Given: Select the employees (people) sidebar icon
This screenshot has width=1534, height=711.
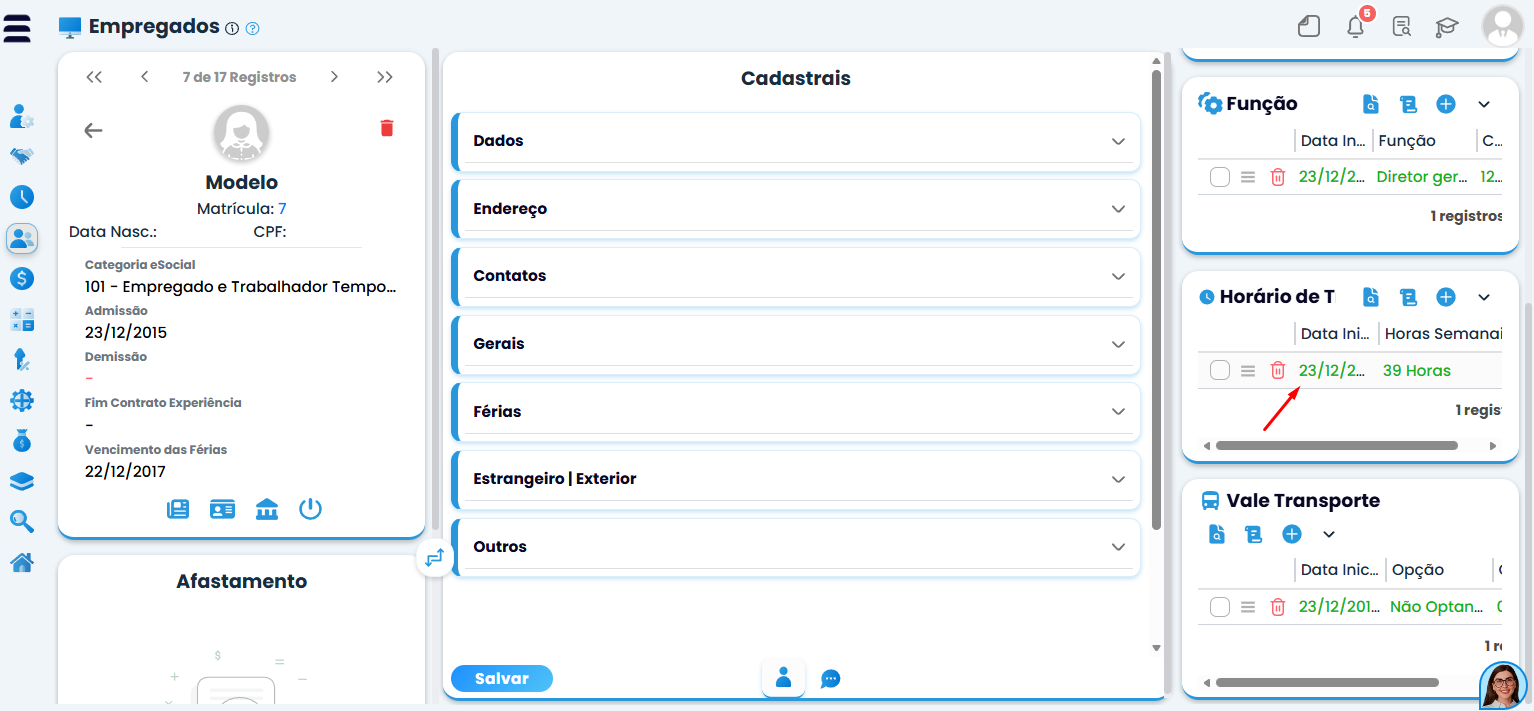Looking at the screenshot, I should click(x=22, y=238).
